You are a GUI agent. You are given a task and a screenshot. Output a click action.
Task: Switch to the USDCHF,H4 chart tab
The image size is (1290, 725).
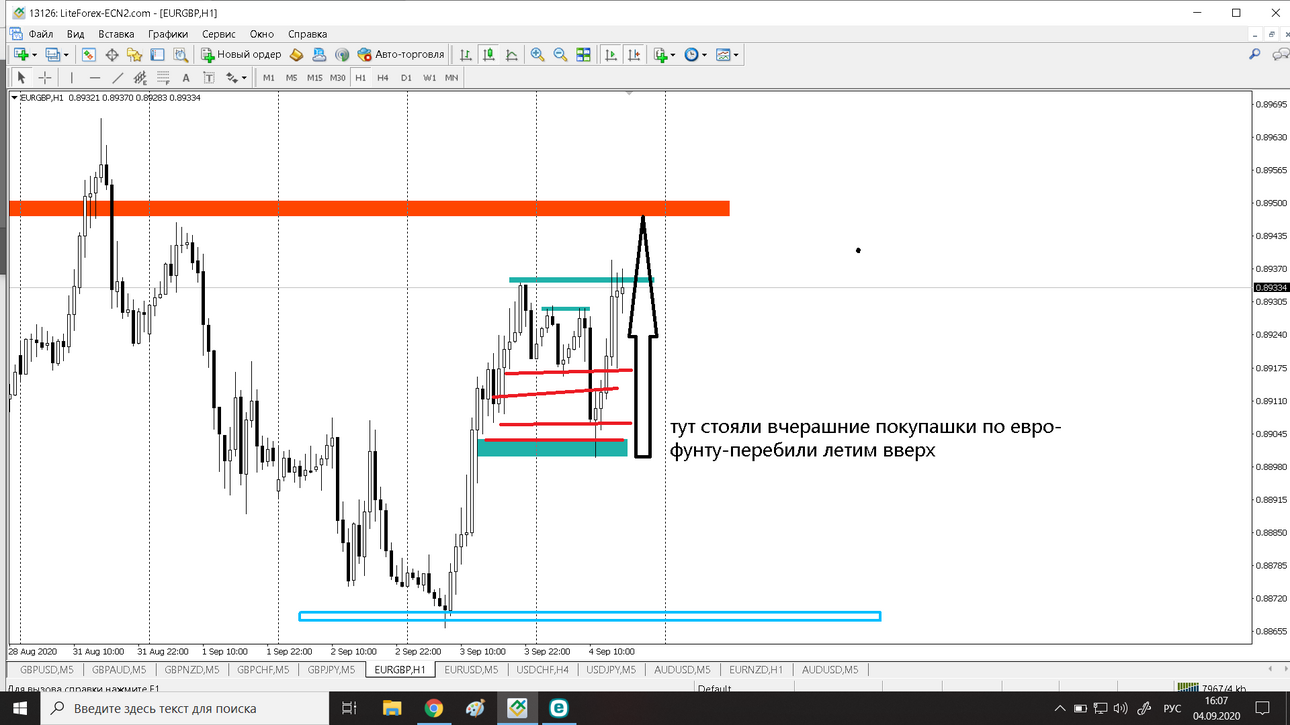coord(542,670)
